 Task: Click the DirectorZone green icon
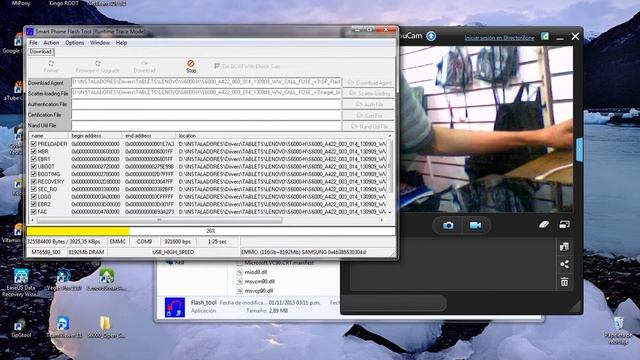click(544, 36)
